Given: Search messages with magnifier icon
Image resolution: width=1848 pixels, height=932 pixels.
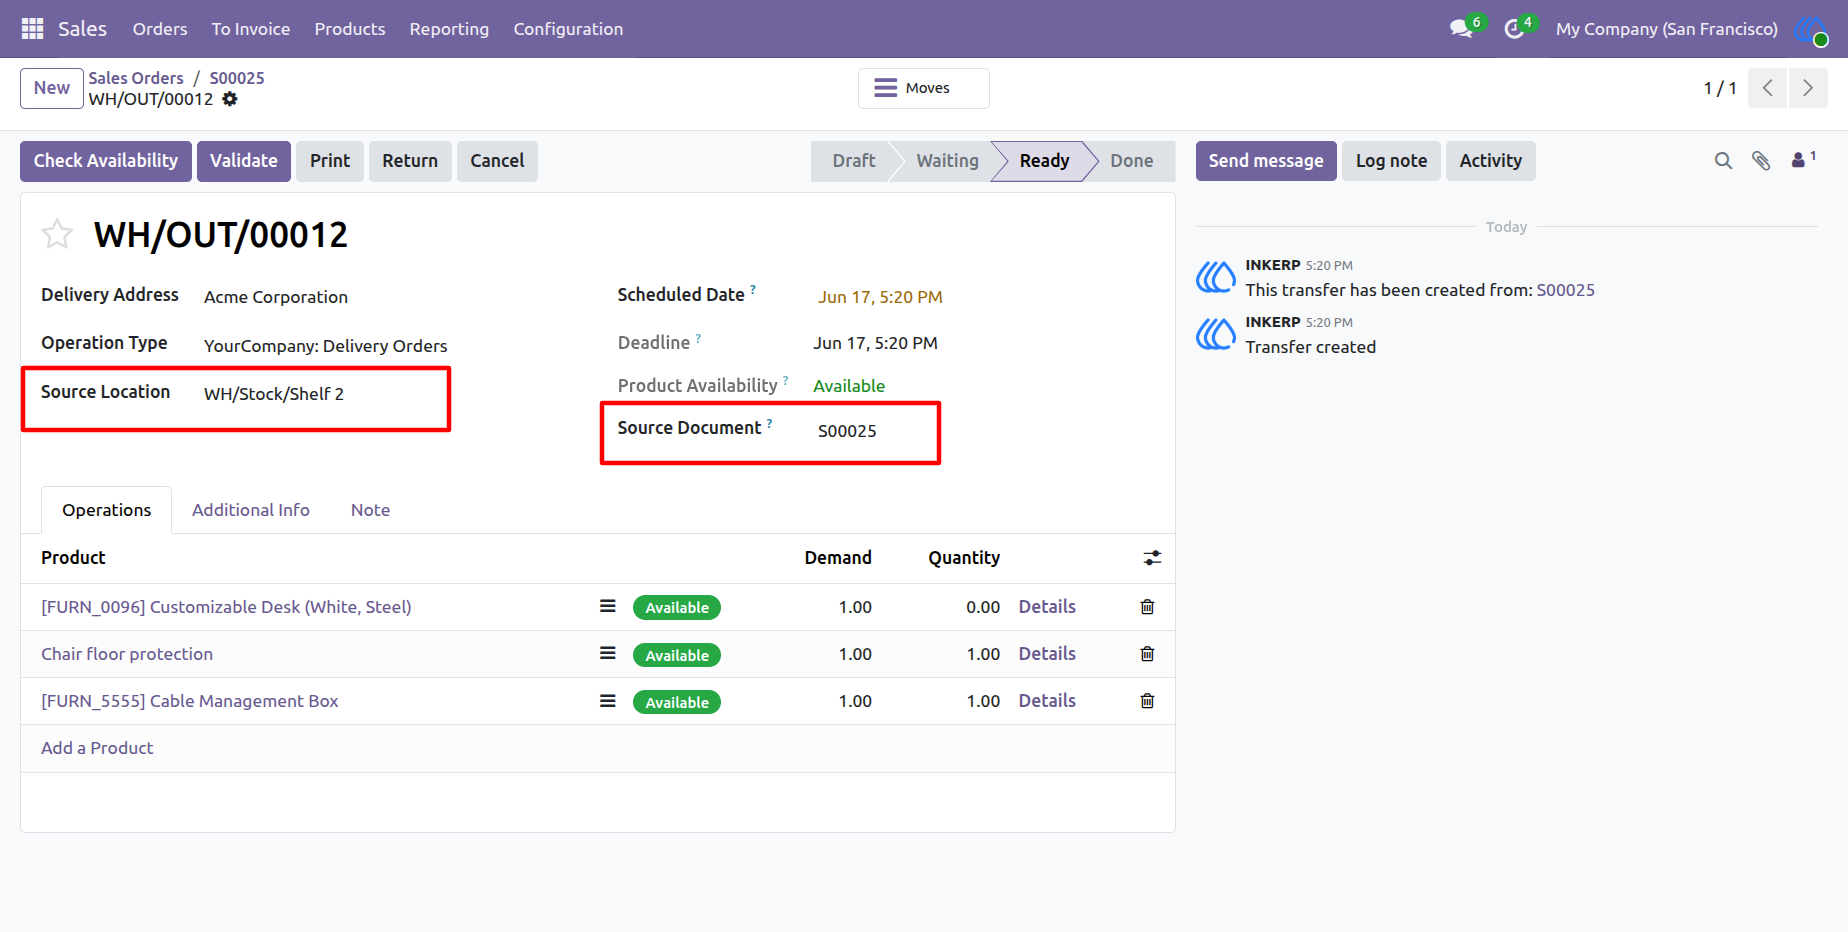Looking at the screenshot, I should [x=1723, y=161].
